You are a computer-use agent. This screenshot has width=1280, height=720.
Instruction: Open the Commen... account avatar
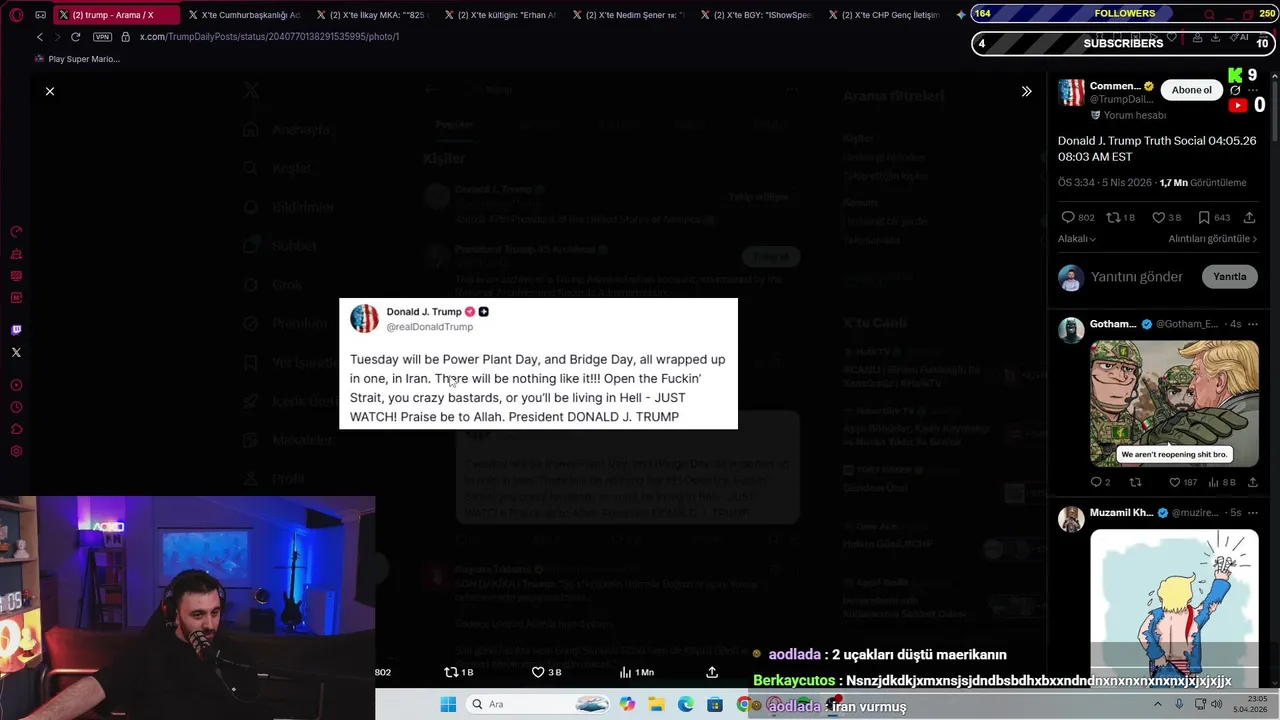coord(1071,93)
